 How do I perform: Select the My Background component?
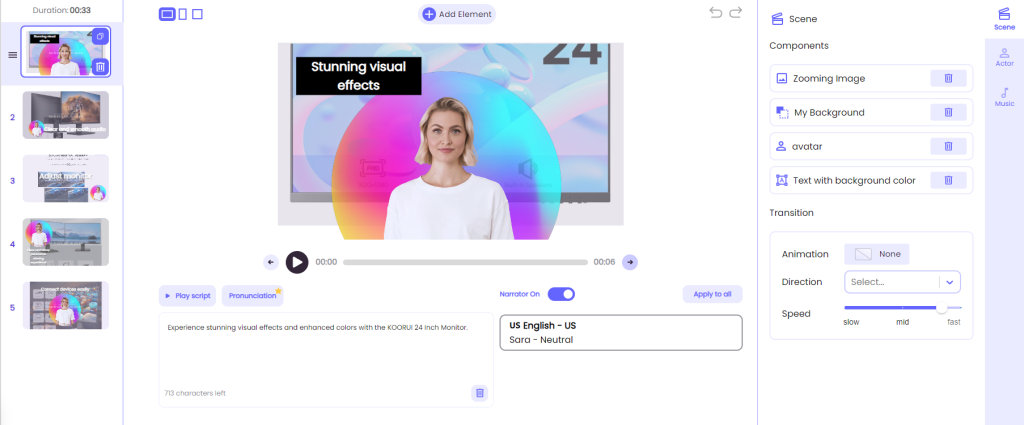click(871, 112)
